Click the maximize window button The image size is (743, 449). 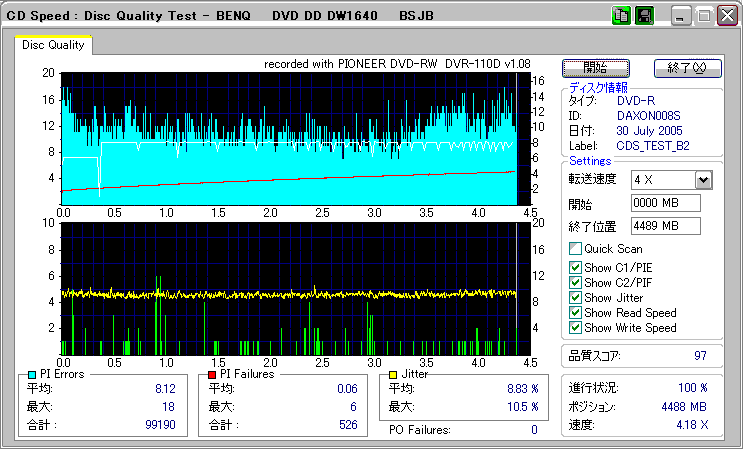click(705, 17)
